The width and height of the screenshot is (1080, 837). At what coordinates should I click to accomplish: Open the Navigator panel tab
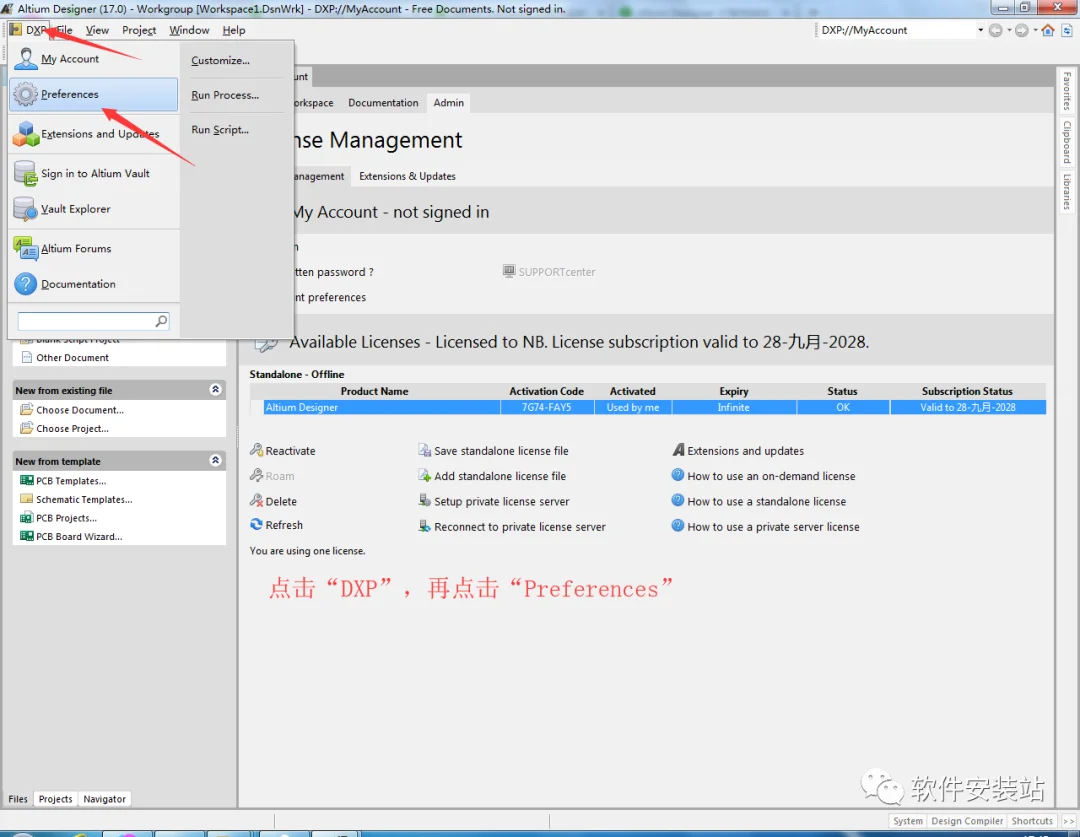(x=105, y=799)
